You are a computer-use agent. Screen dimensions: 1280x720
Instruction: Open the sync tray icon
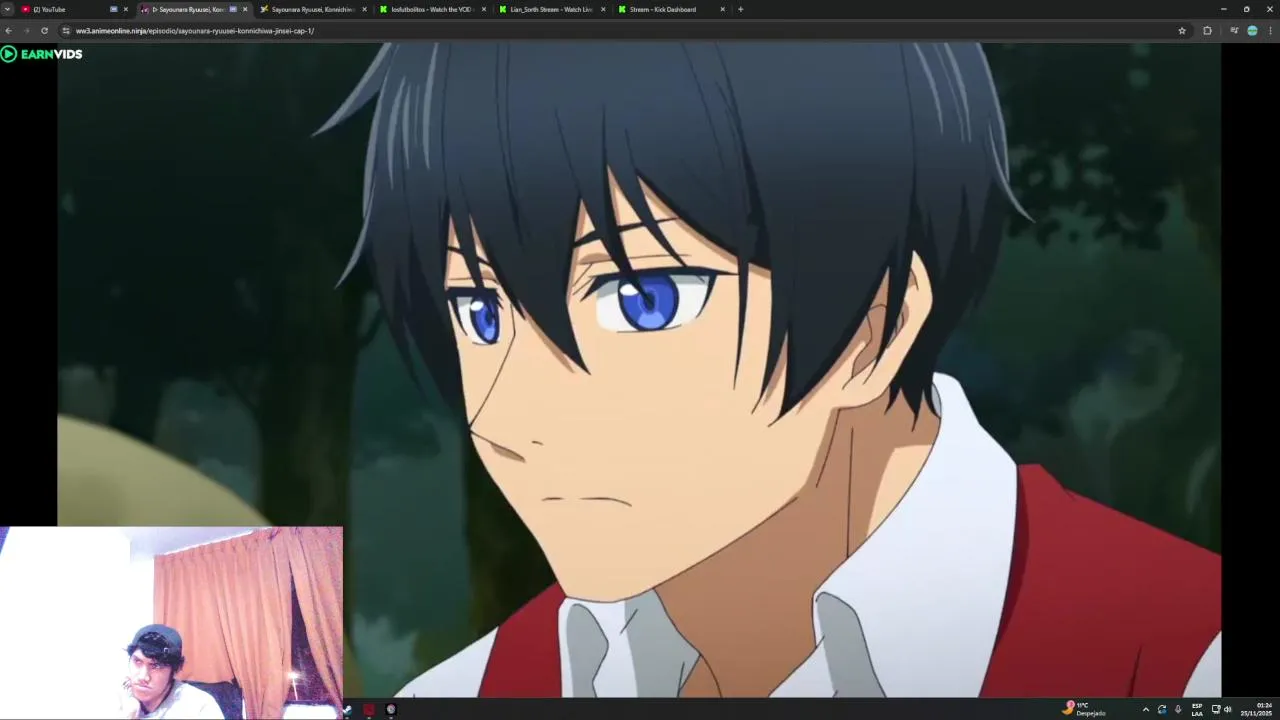pos(1162,709)
